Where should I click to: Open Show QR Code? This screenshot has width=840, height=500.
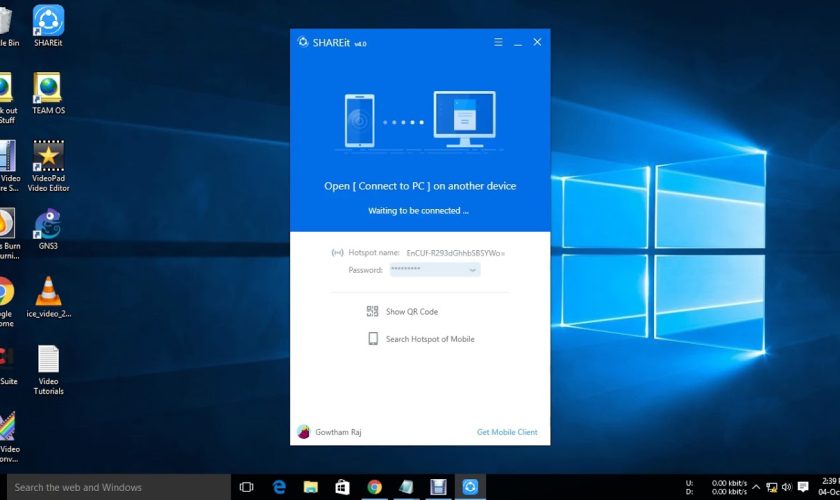tap(411, 311)
